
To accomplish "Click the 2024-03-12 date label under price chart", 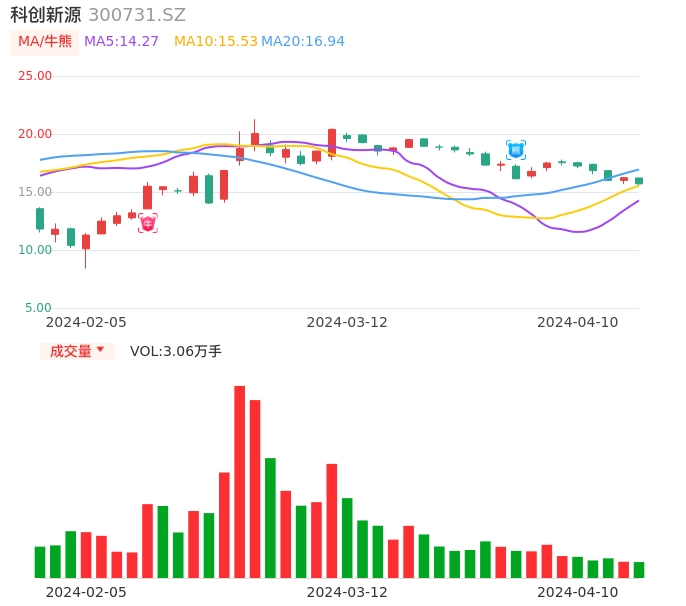I will point(347,322).
